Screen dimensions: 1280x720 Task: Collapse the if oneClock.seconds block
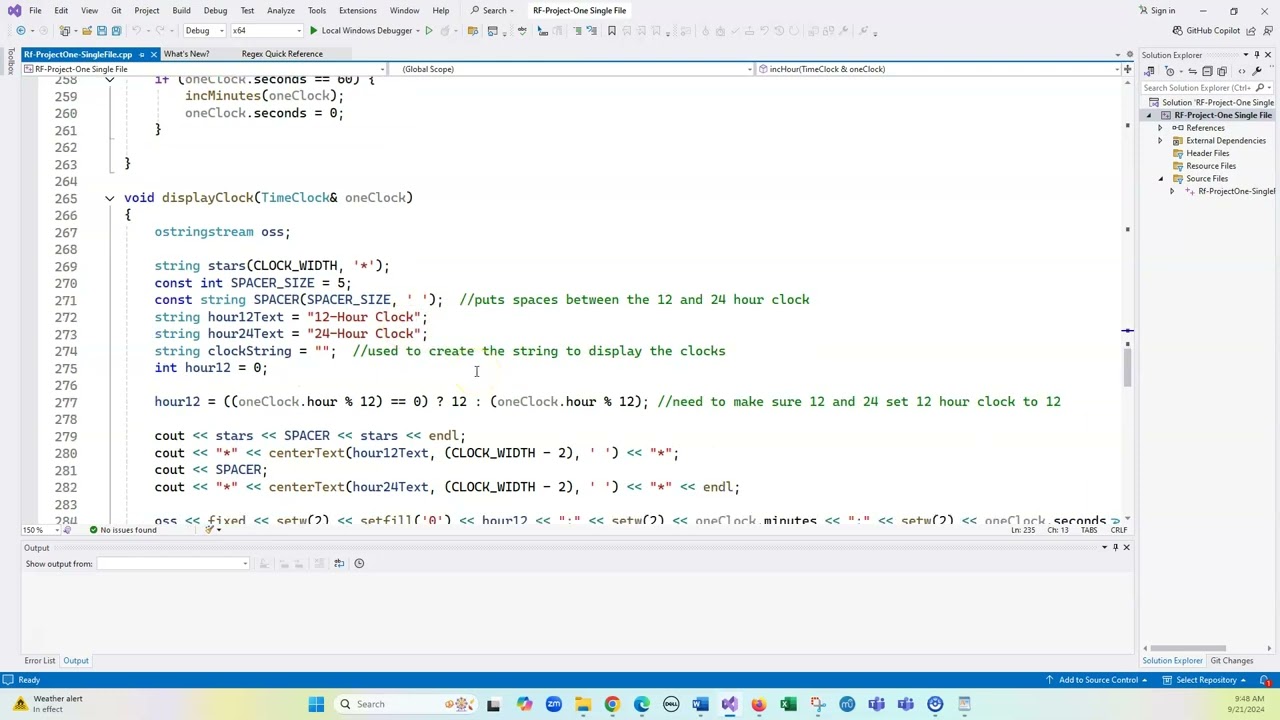pyautogui.click(x=110, y=79)
